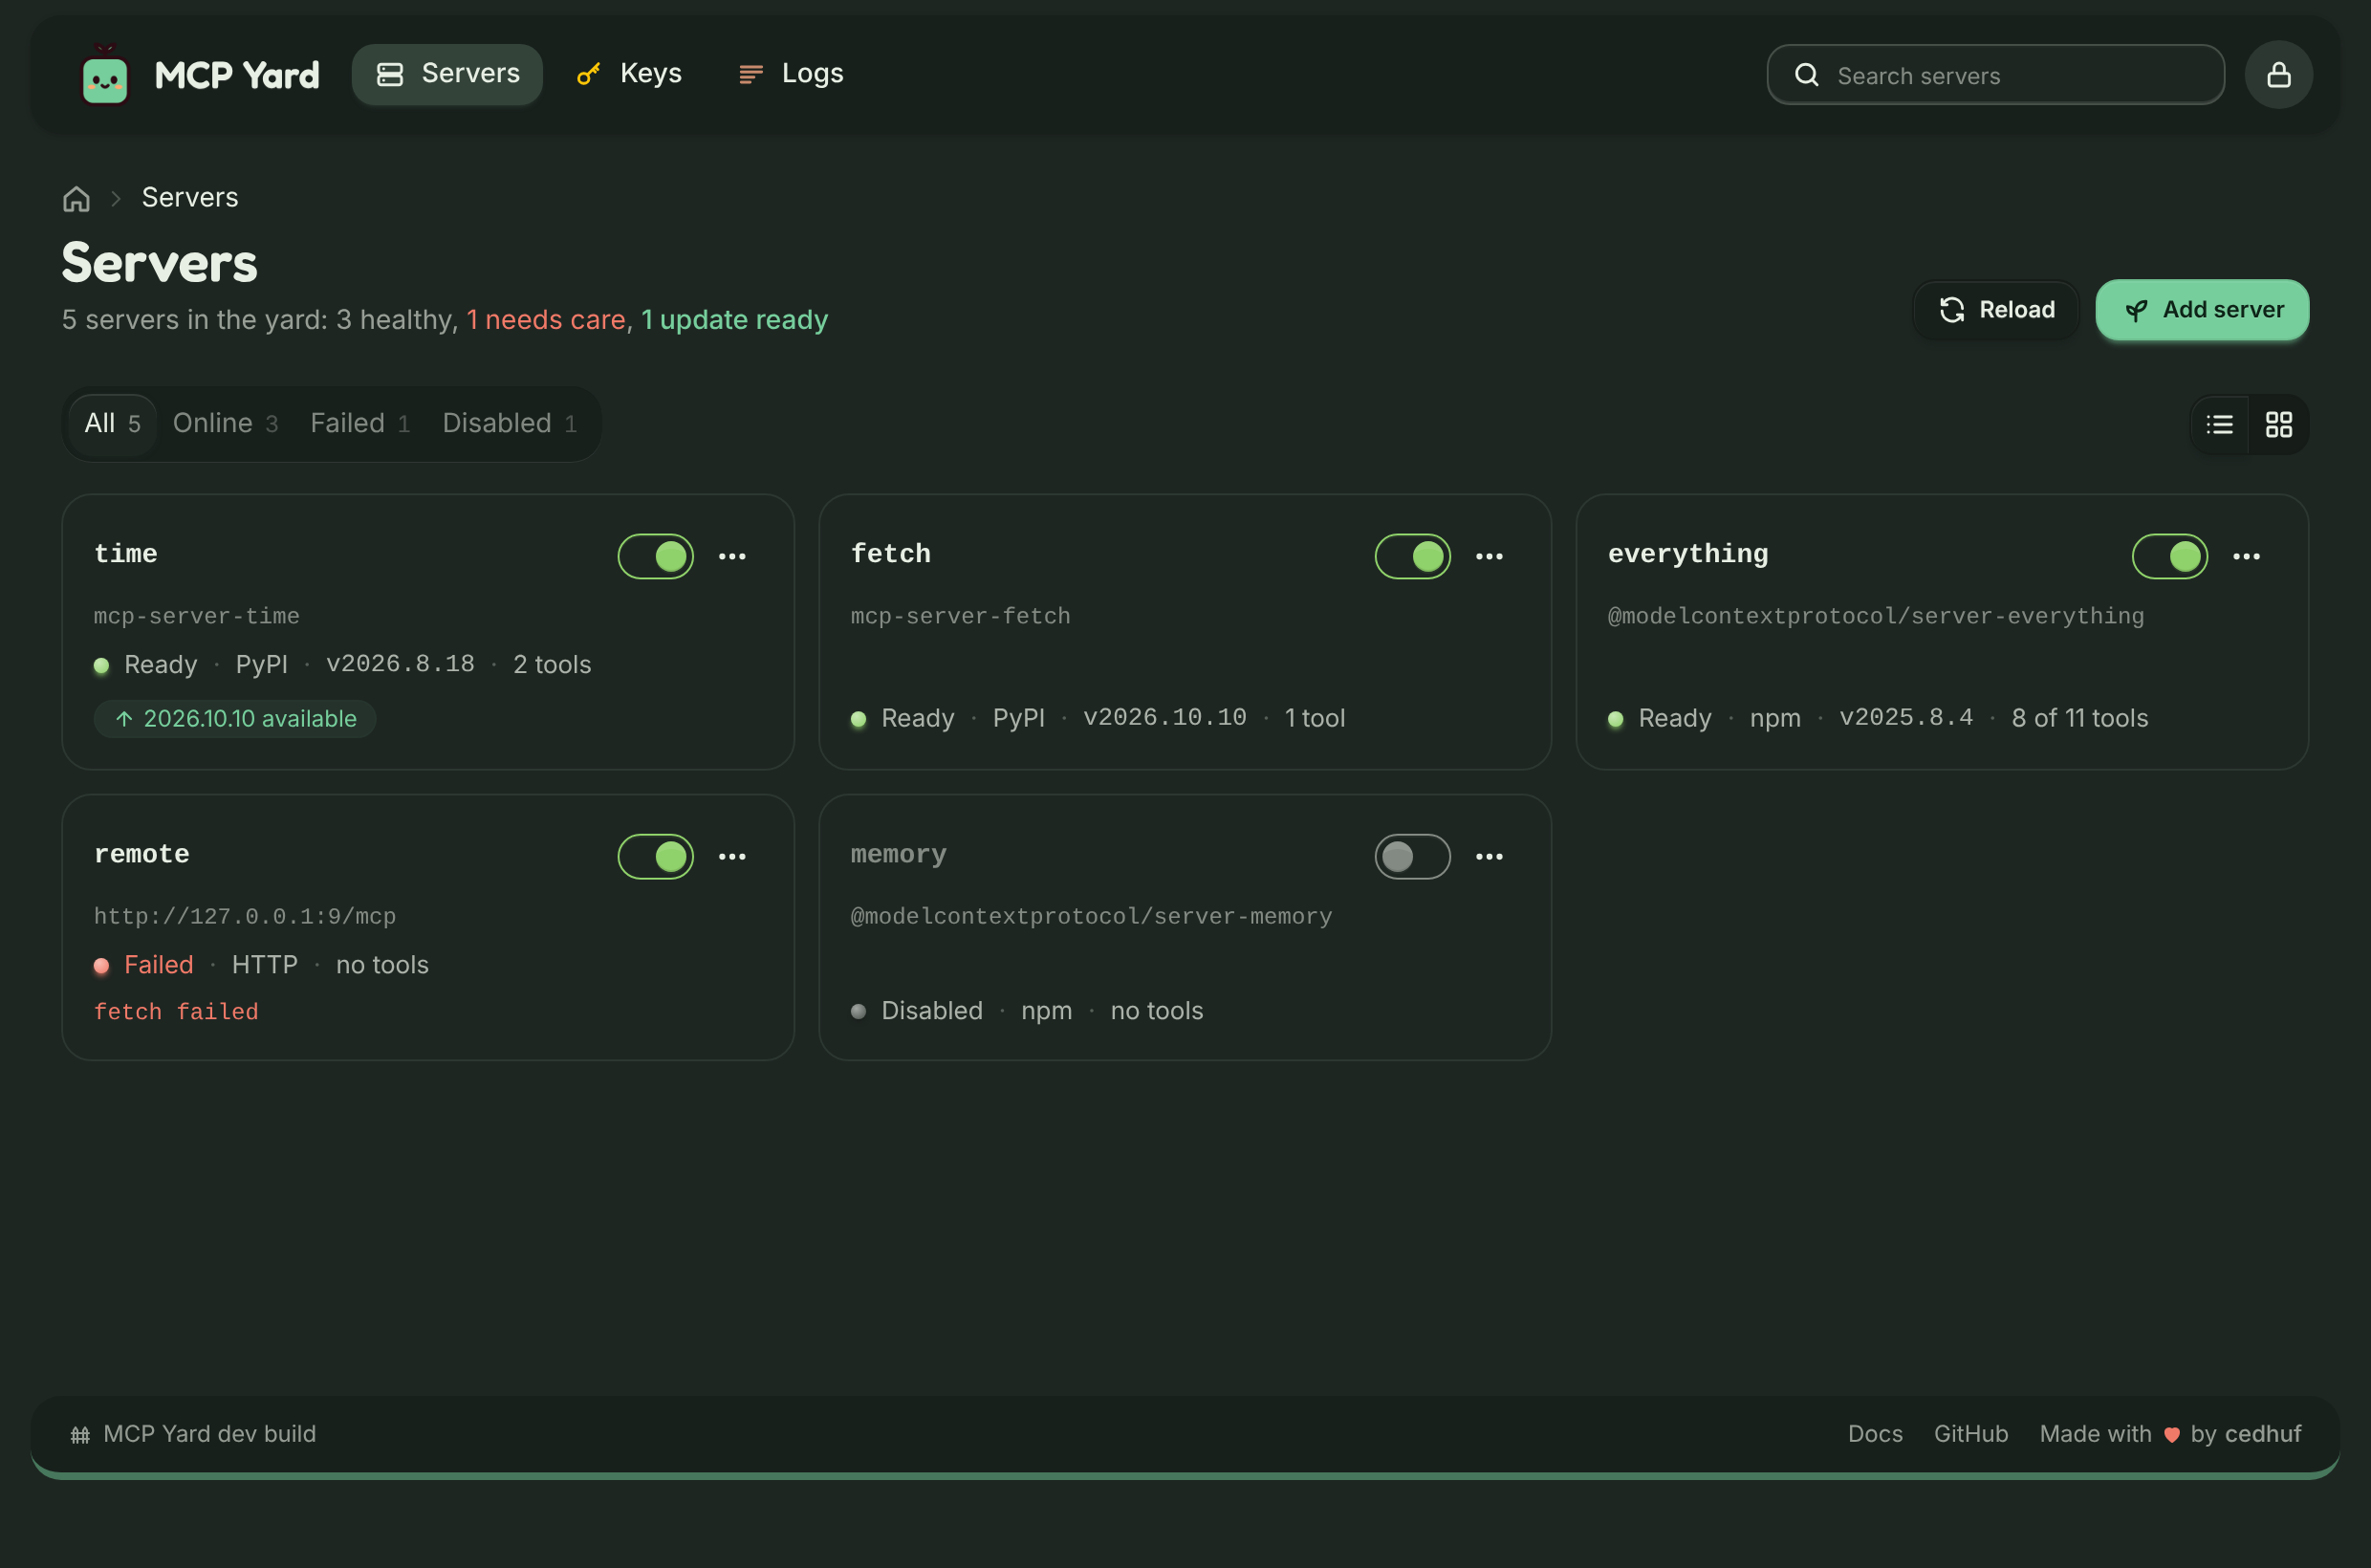Click 'http://127.0.0.1:9/mcp' address text

(245, 916)
